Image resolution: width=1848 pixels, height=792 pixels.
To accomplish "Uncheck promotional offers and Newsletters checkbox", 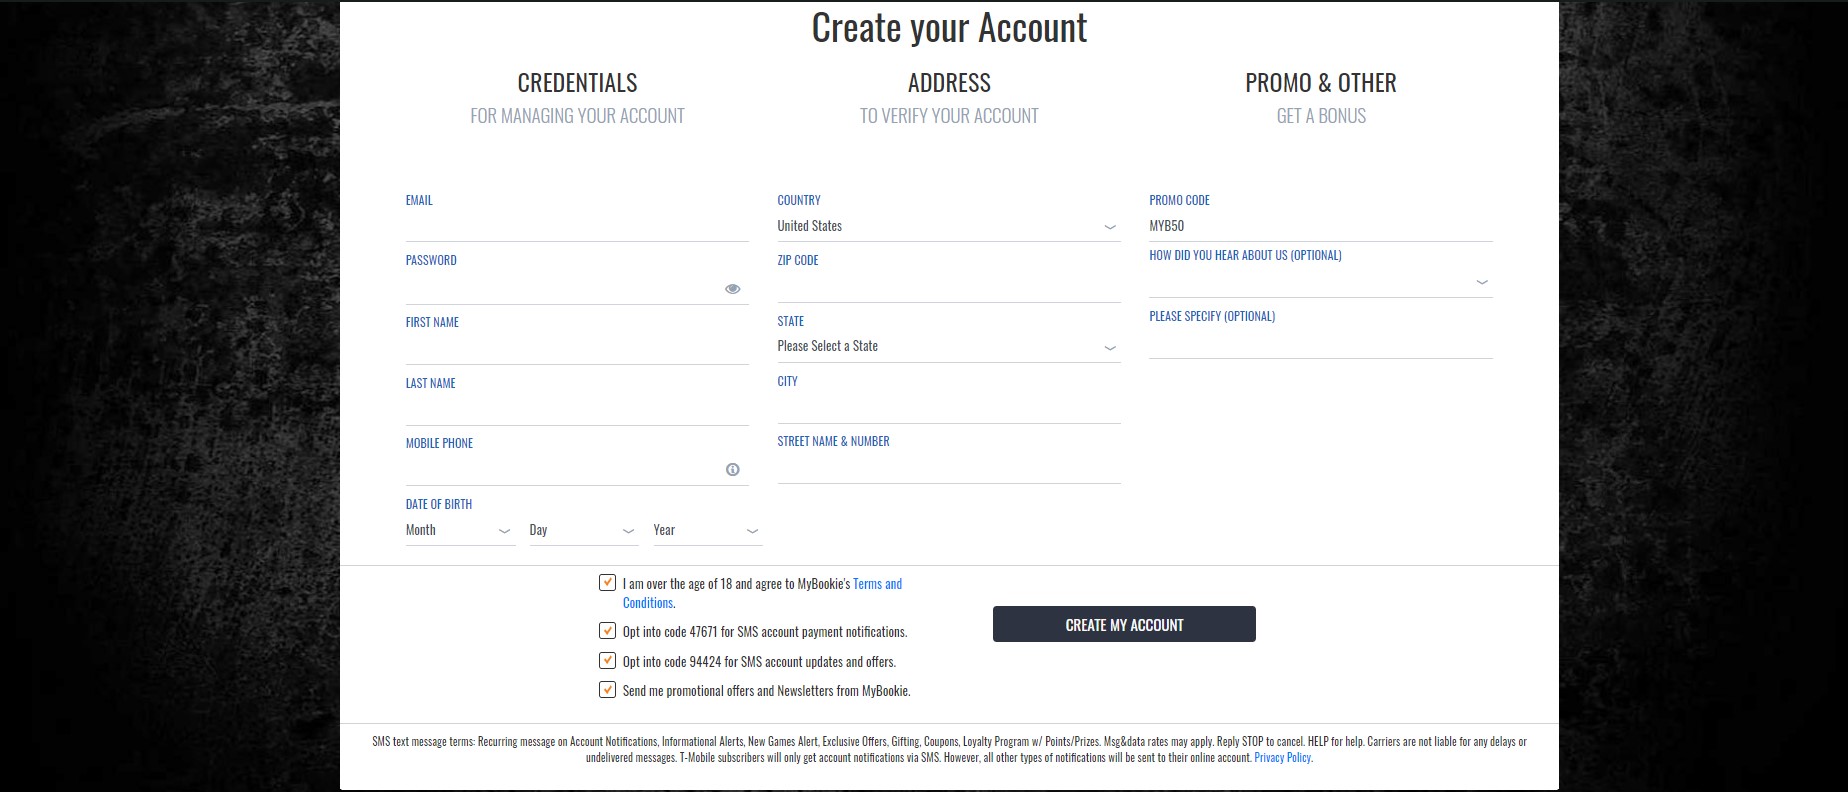I will pyautogui.click(x=607, y=689).
